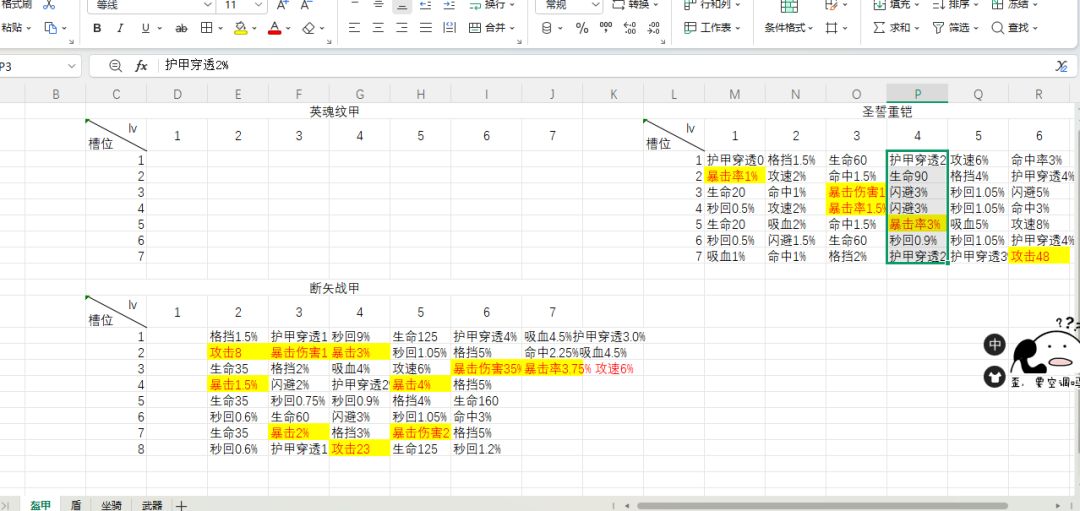
Task: Toggle align left
Action: tap(354, 28)
